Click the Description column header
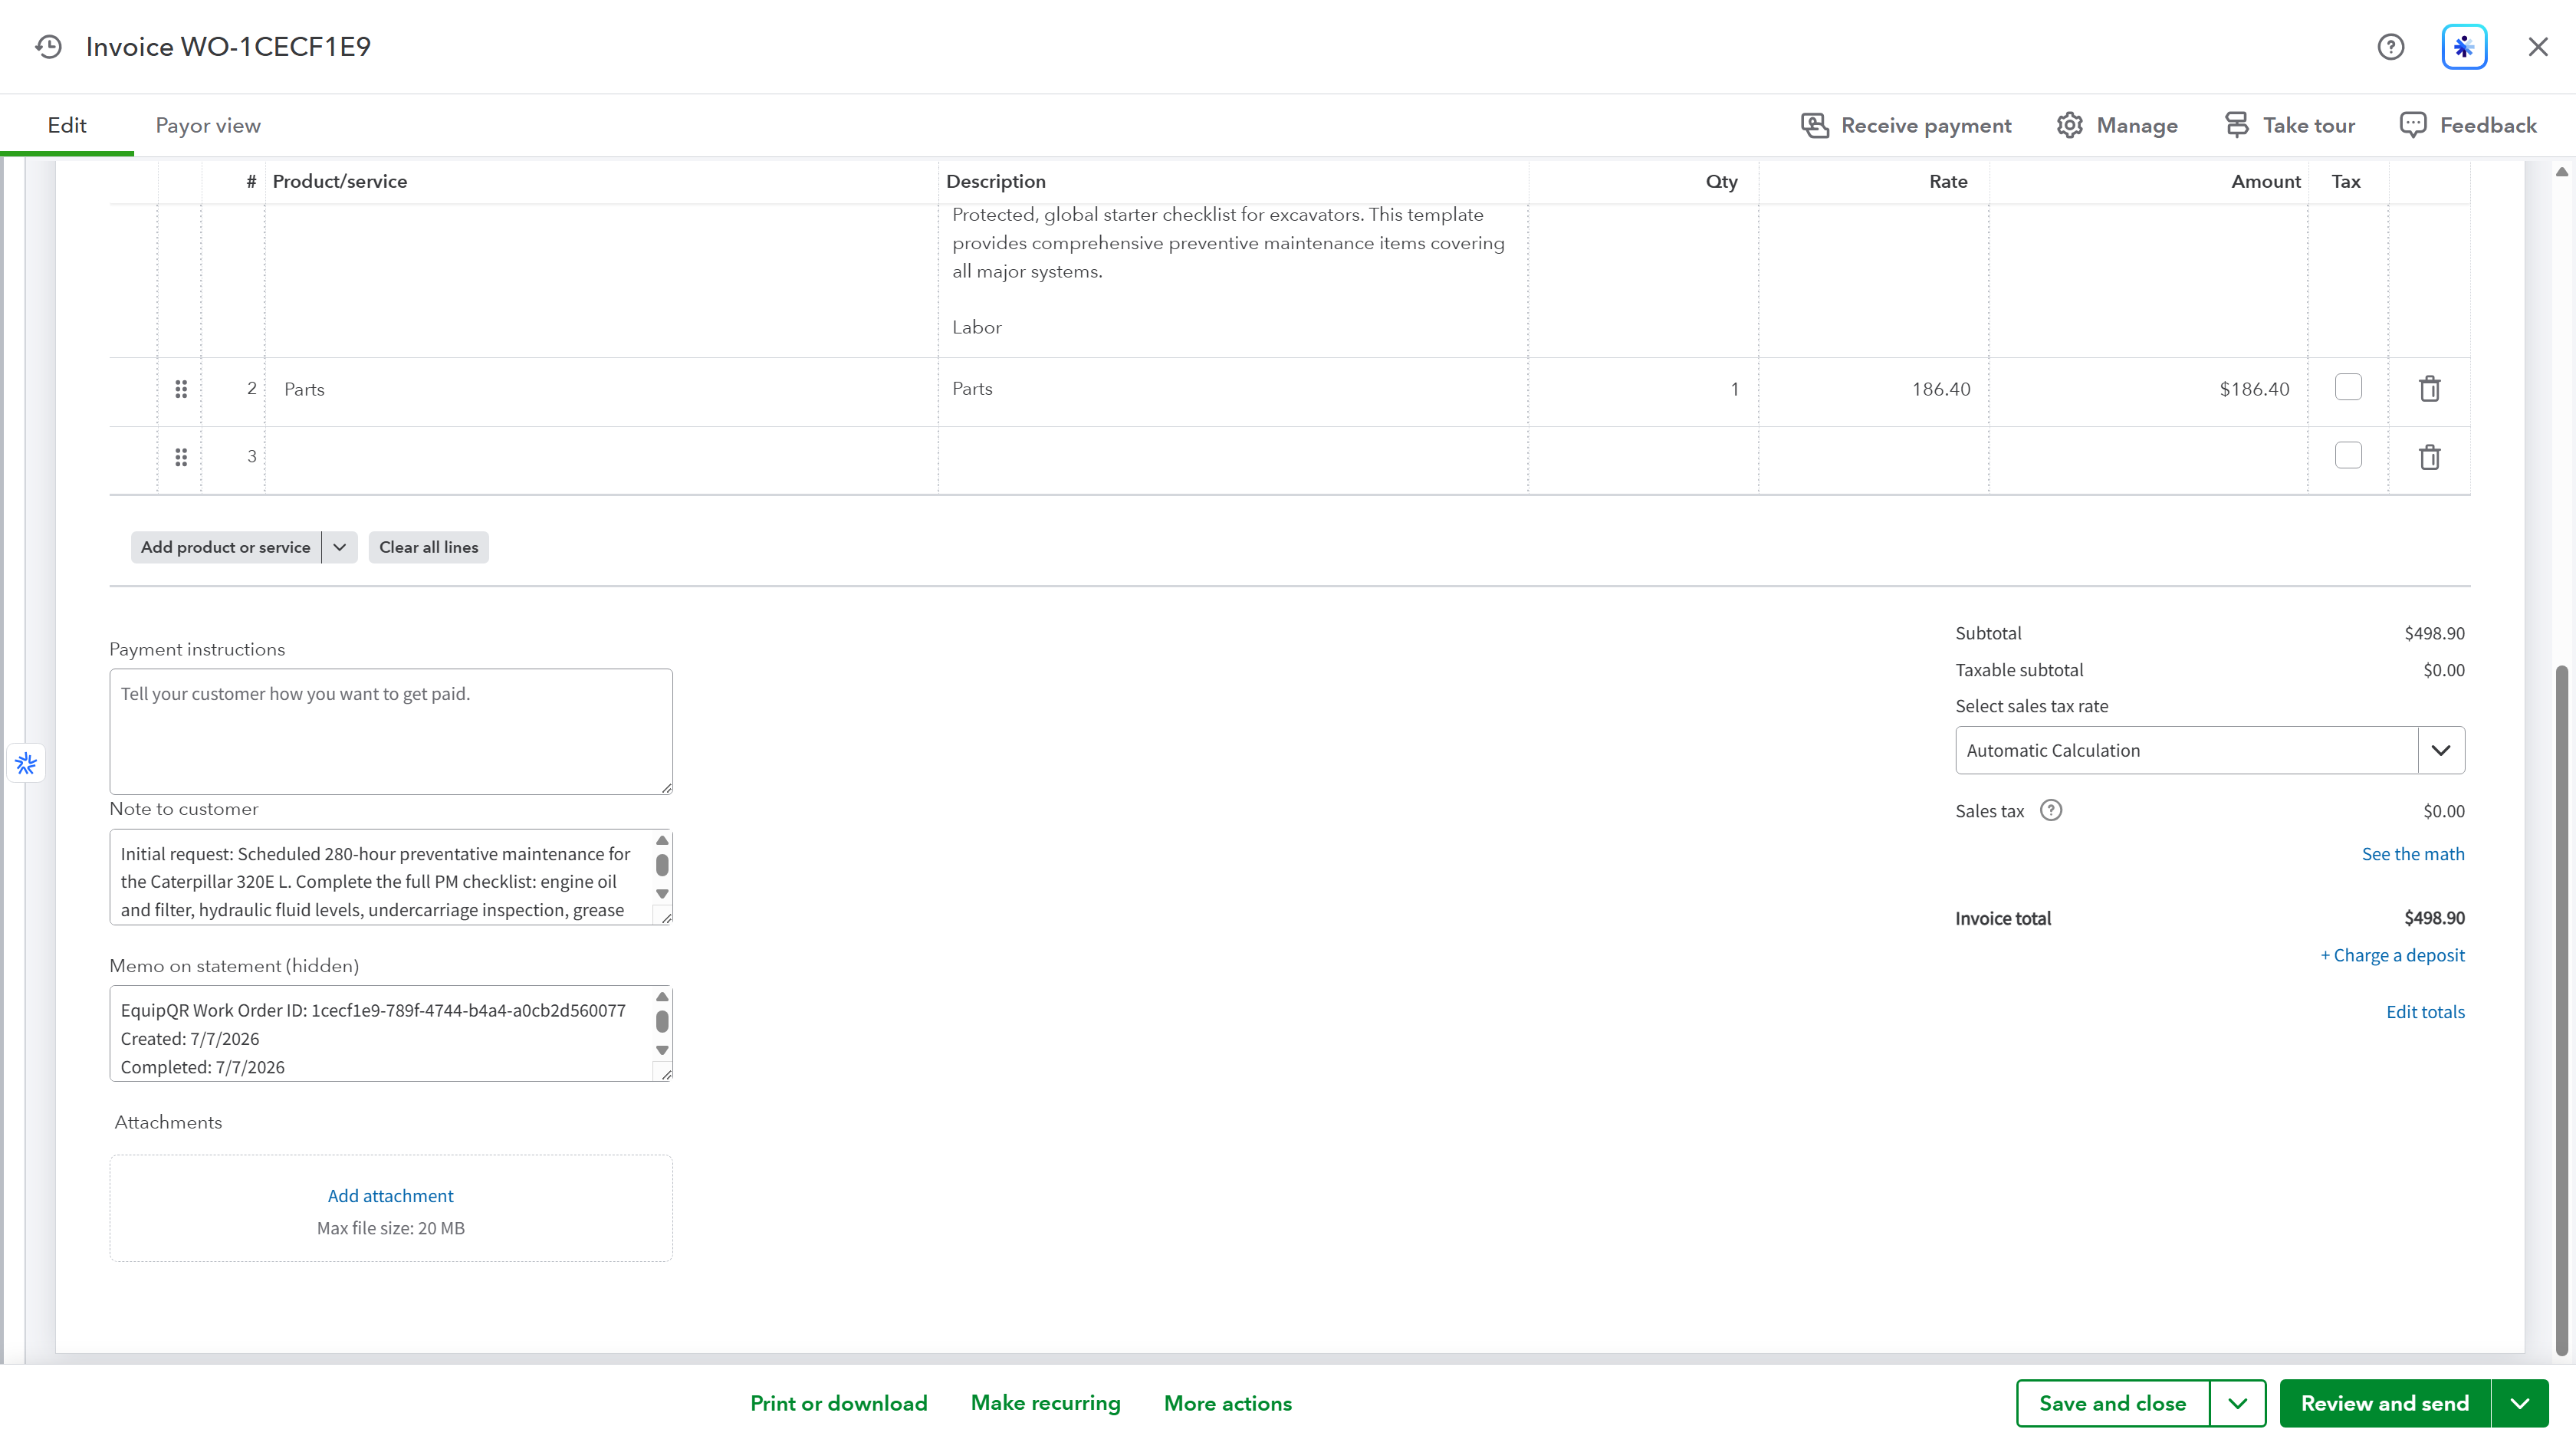The width and height of the screenshot is (2576, 1449). (x=996, y=181)
